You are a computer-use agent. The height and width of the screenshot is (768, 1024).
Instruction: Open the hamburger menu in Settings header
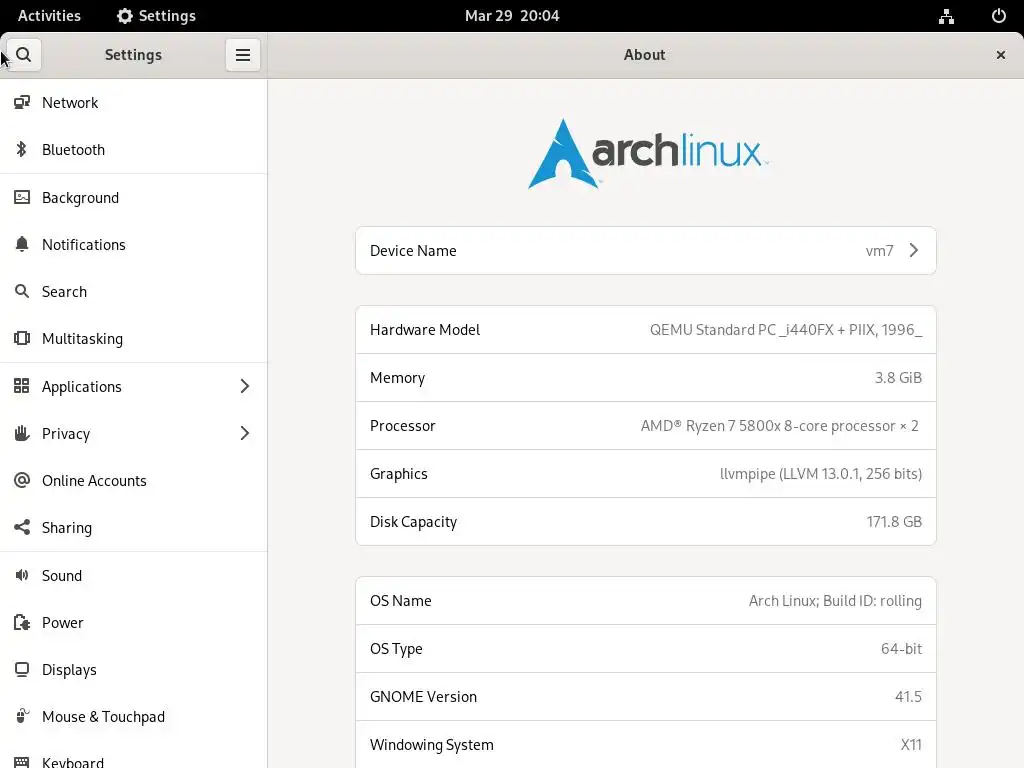coord(243,55)
